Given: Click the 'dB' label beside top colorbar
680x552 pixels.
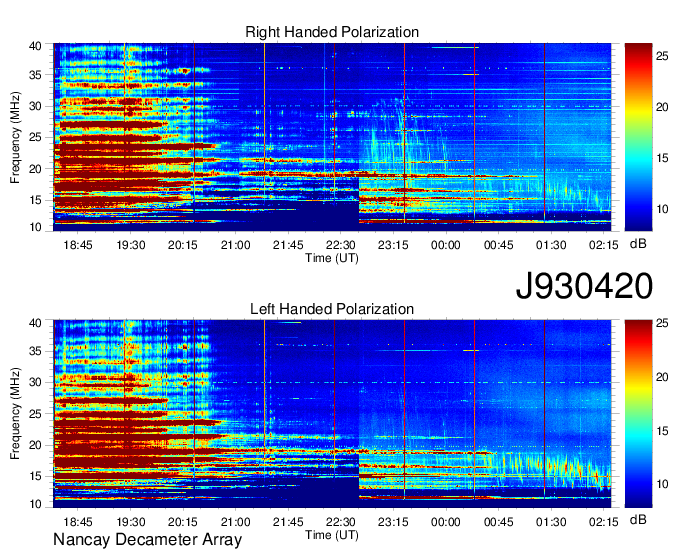Looking at the screenshot, I should pyautogui.click(x=638, y=244).
